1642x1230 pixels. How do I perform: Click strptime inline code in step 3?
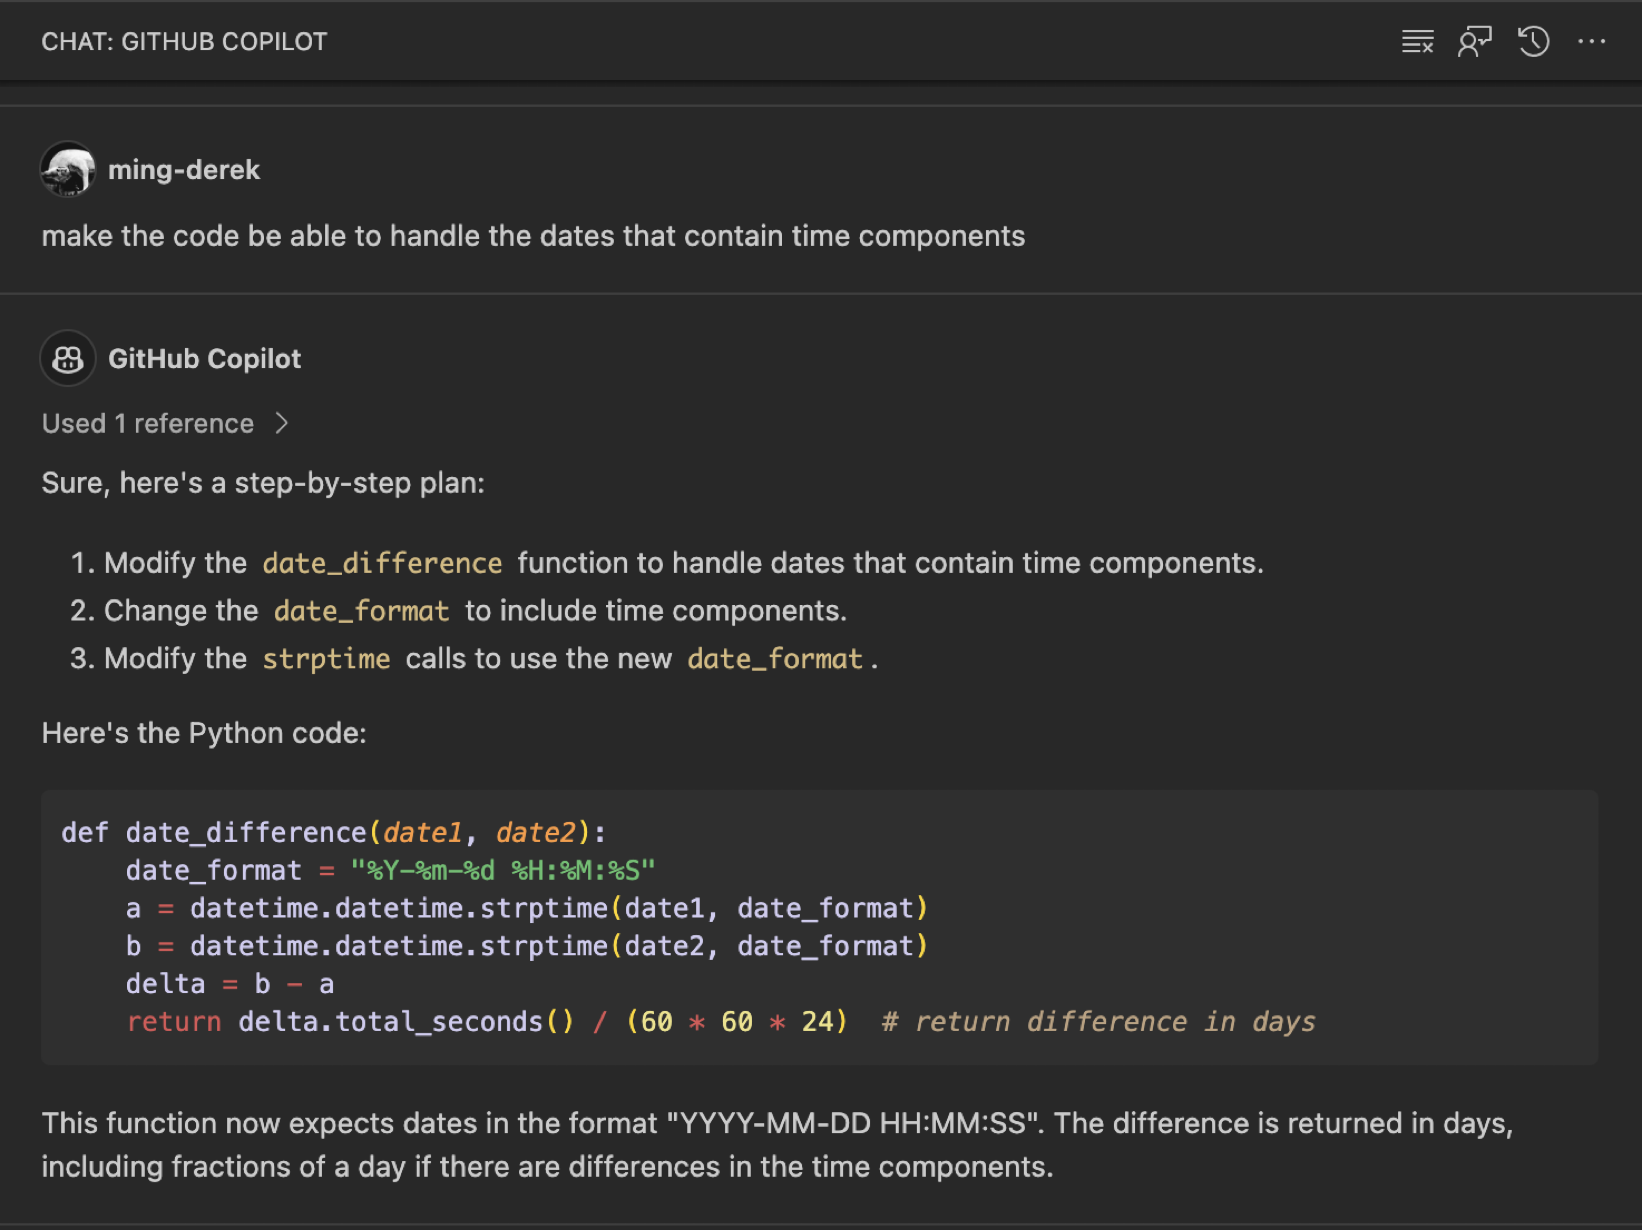pos(326,659)
